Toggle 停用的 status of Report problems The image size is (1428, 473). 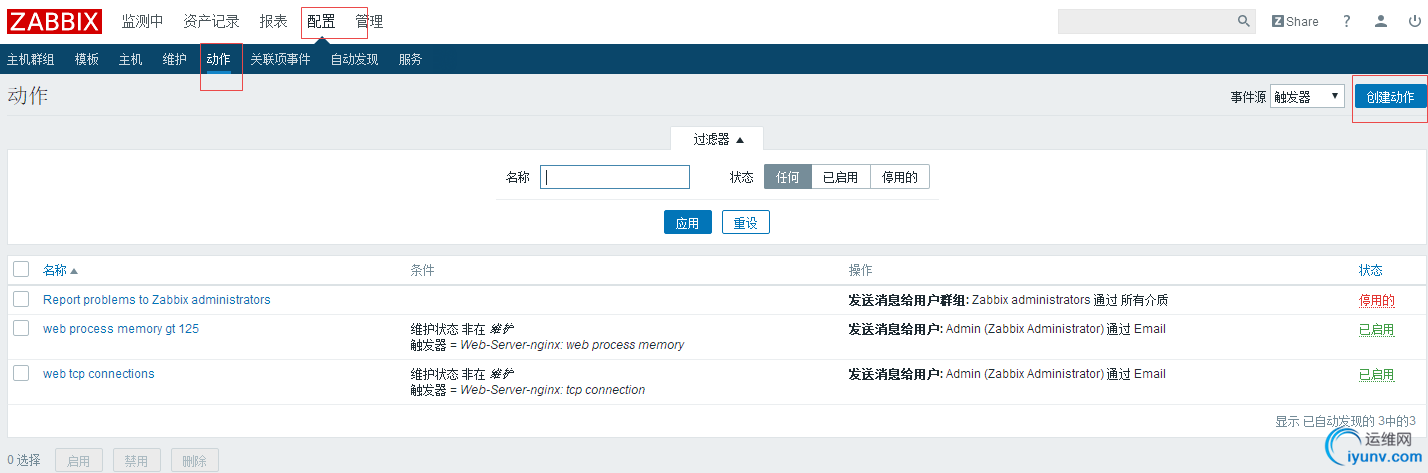[x=1376, y=300]
